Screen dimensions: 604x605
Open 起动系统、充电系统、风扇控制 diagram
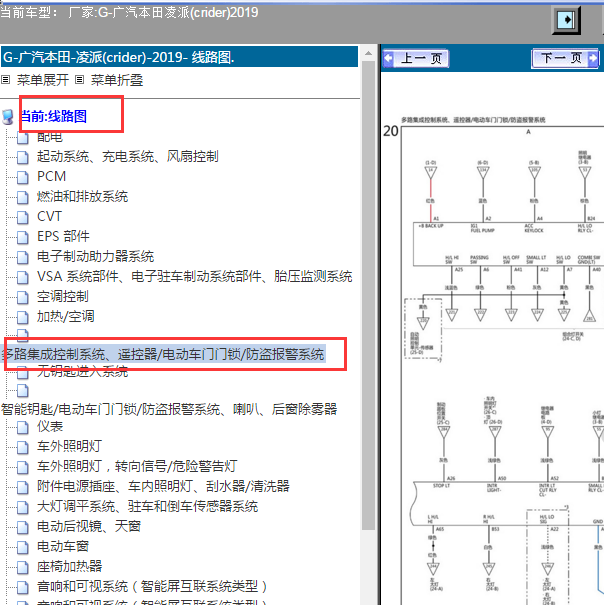[x=128, y=157]
